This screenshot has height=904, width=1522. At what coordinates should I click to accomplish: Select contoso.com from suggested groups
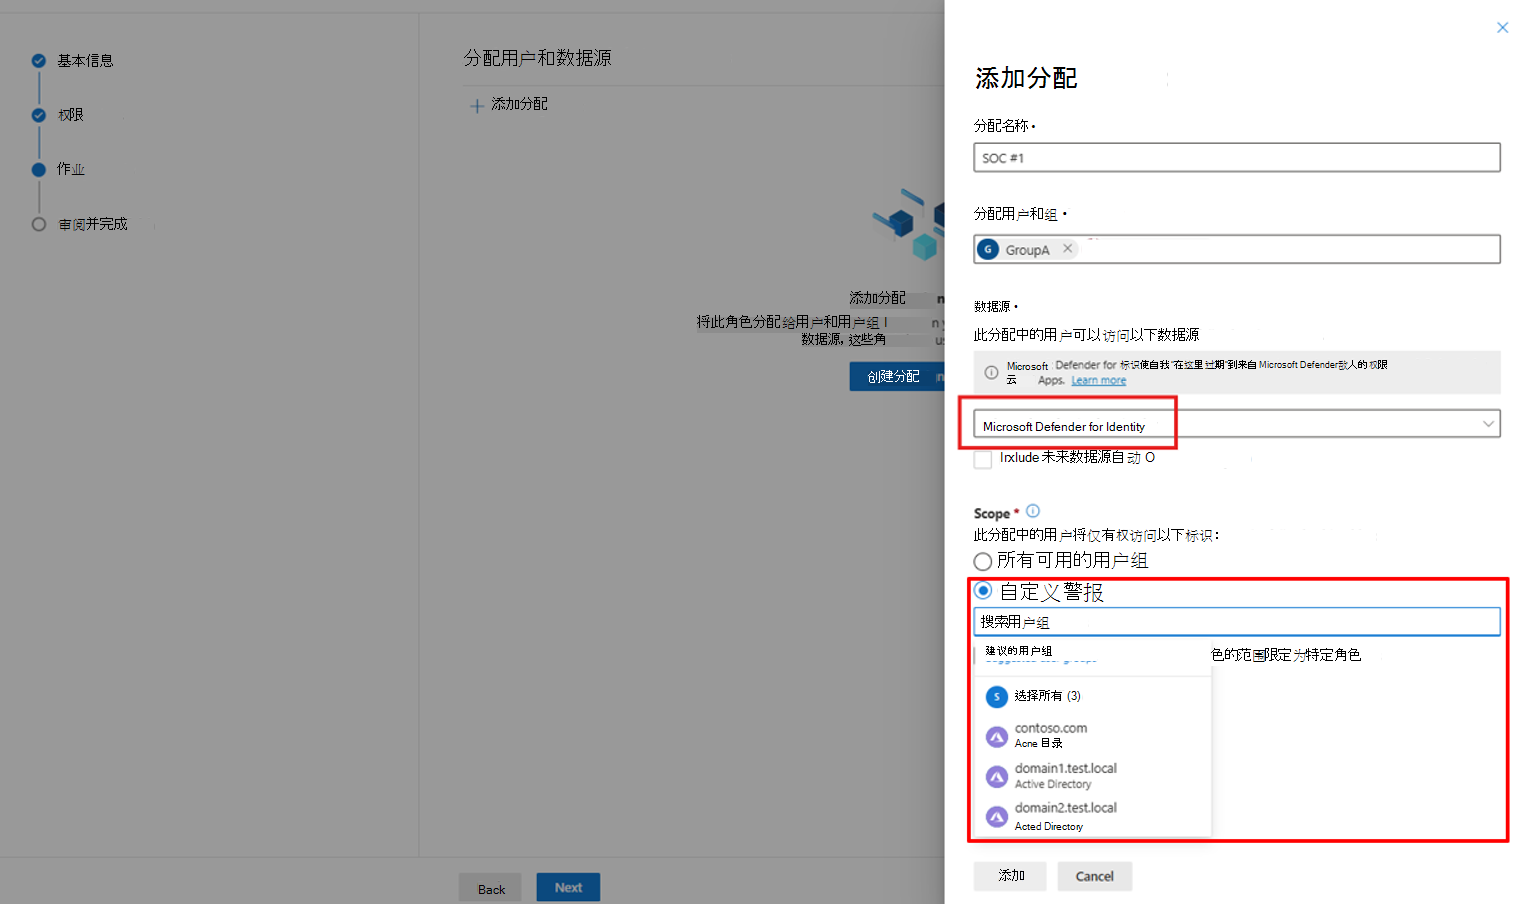[1092, 736]
